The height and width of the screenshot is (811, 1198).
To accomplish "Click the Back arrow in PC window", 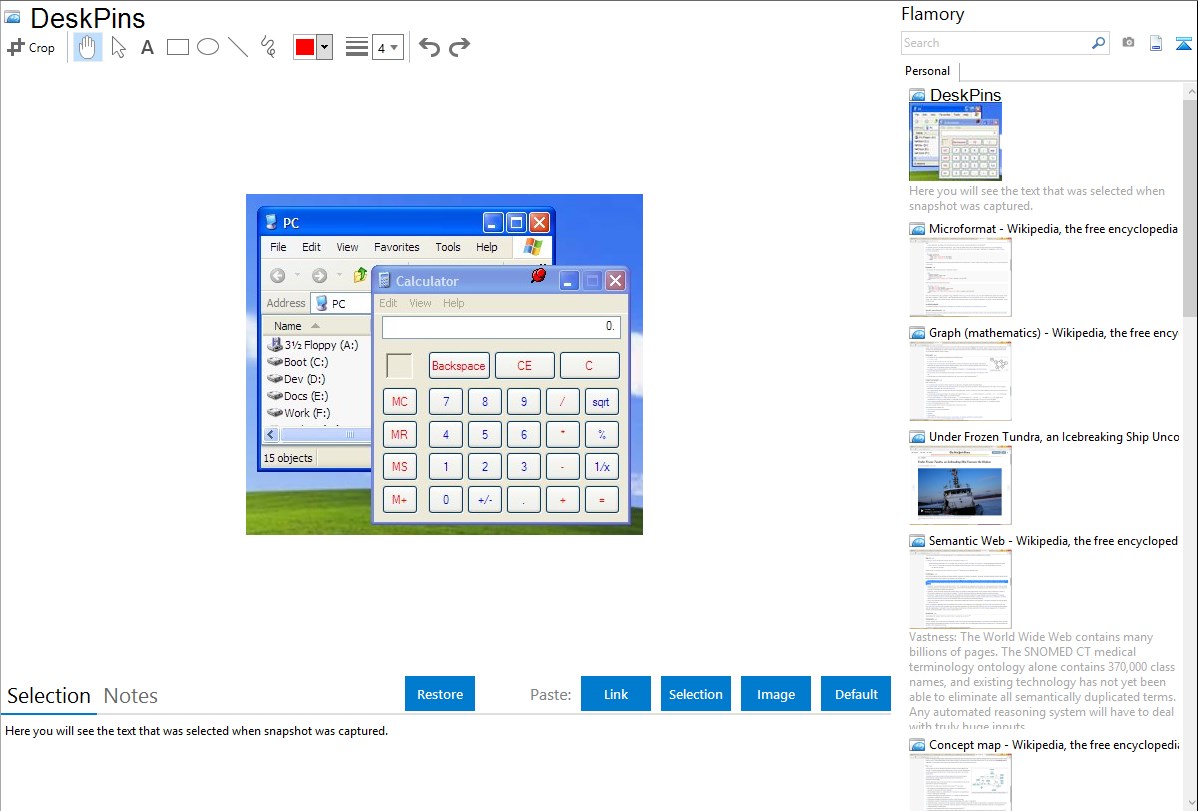I will [277, 275].
